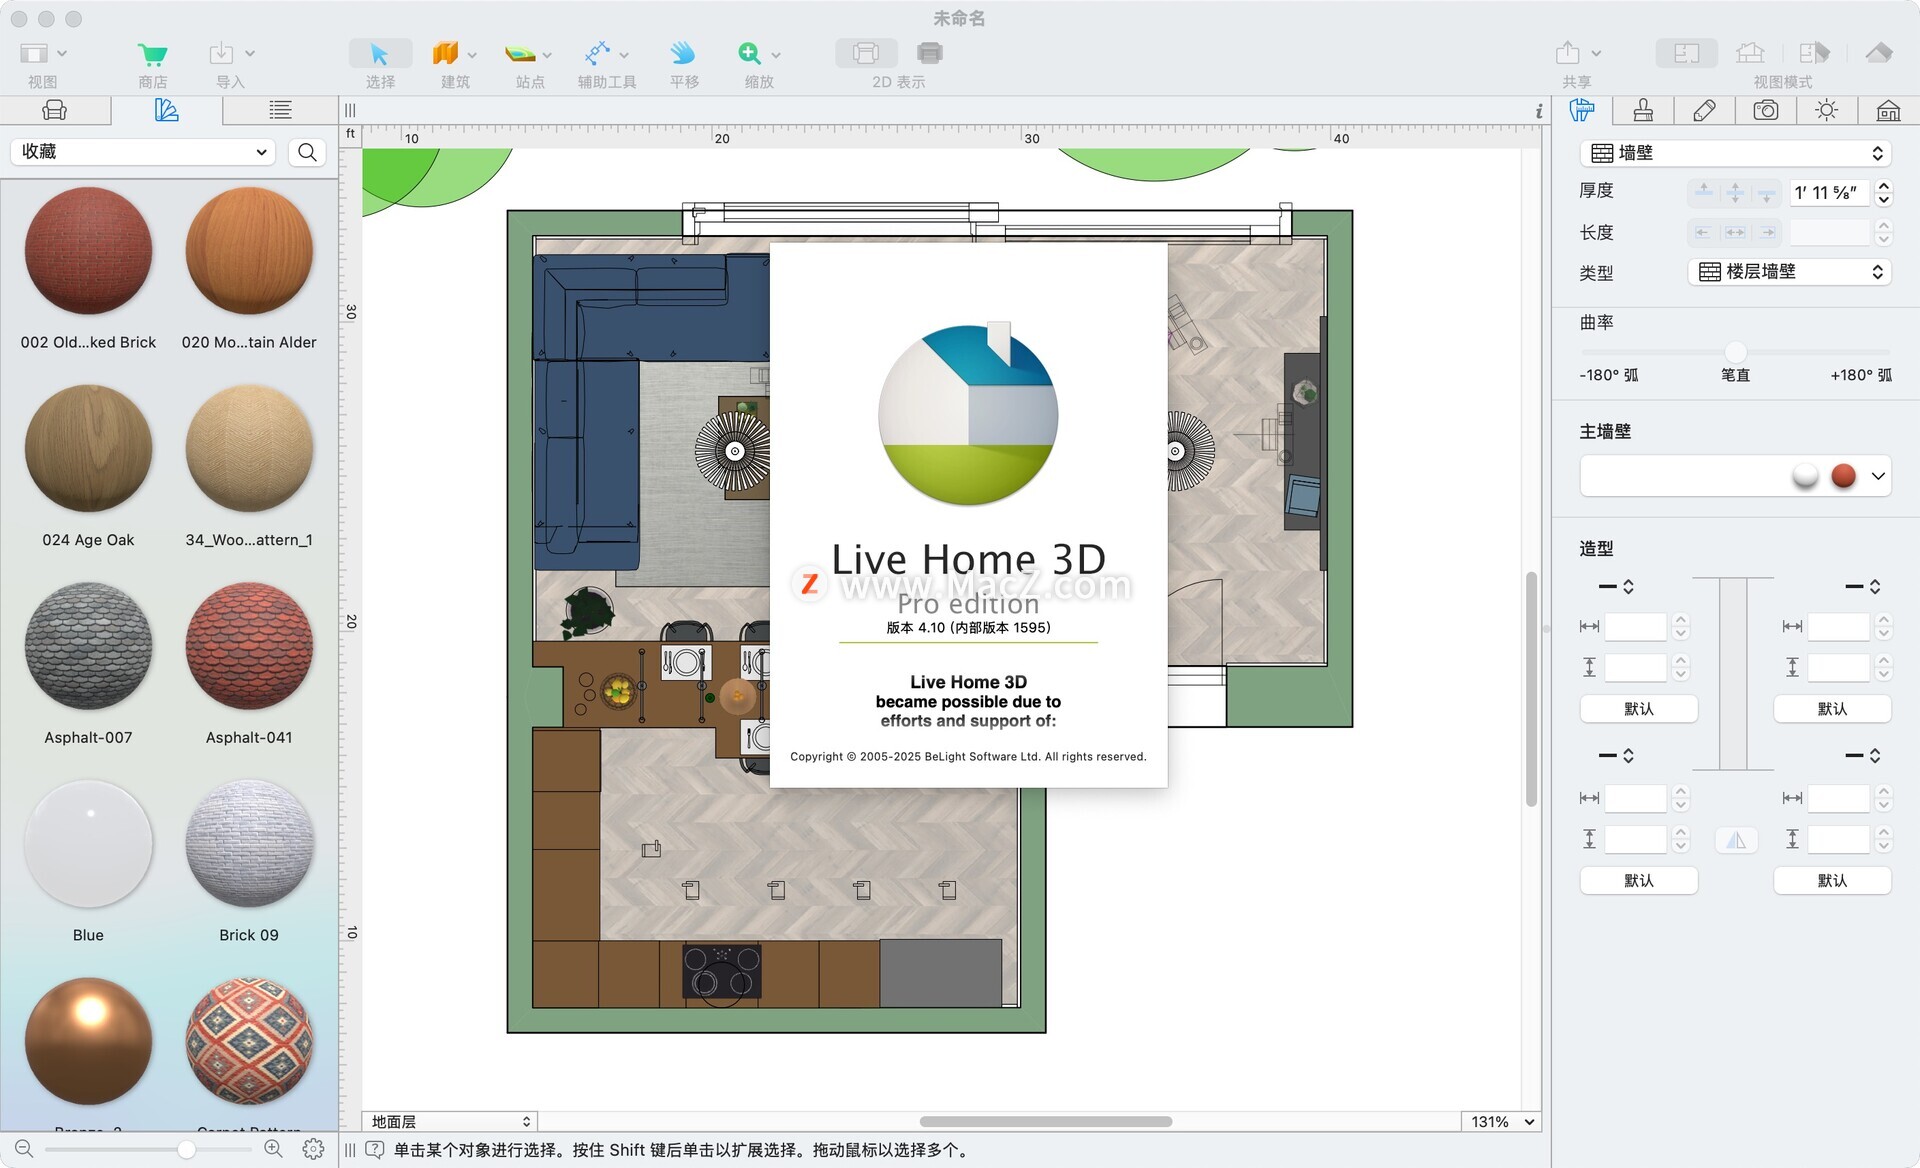
Task: Click the info 'i' icon above the ruler
Action: click(1538, 111)
